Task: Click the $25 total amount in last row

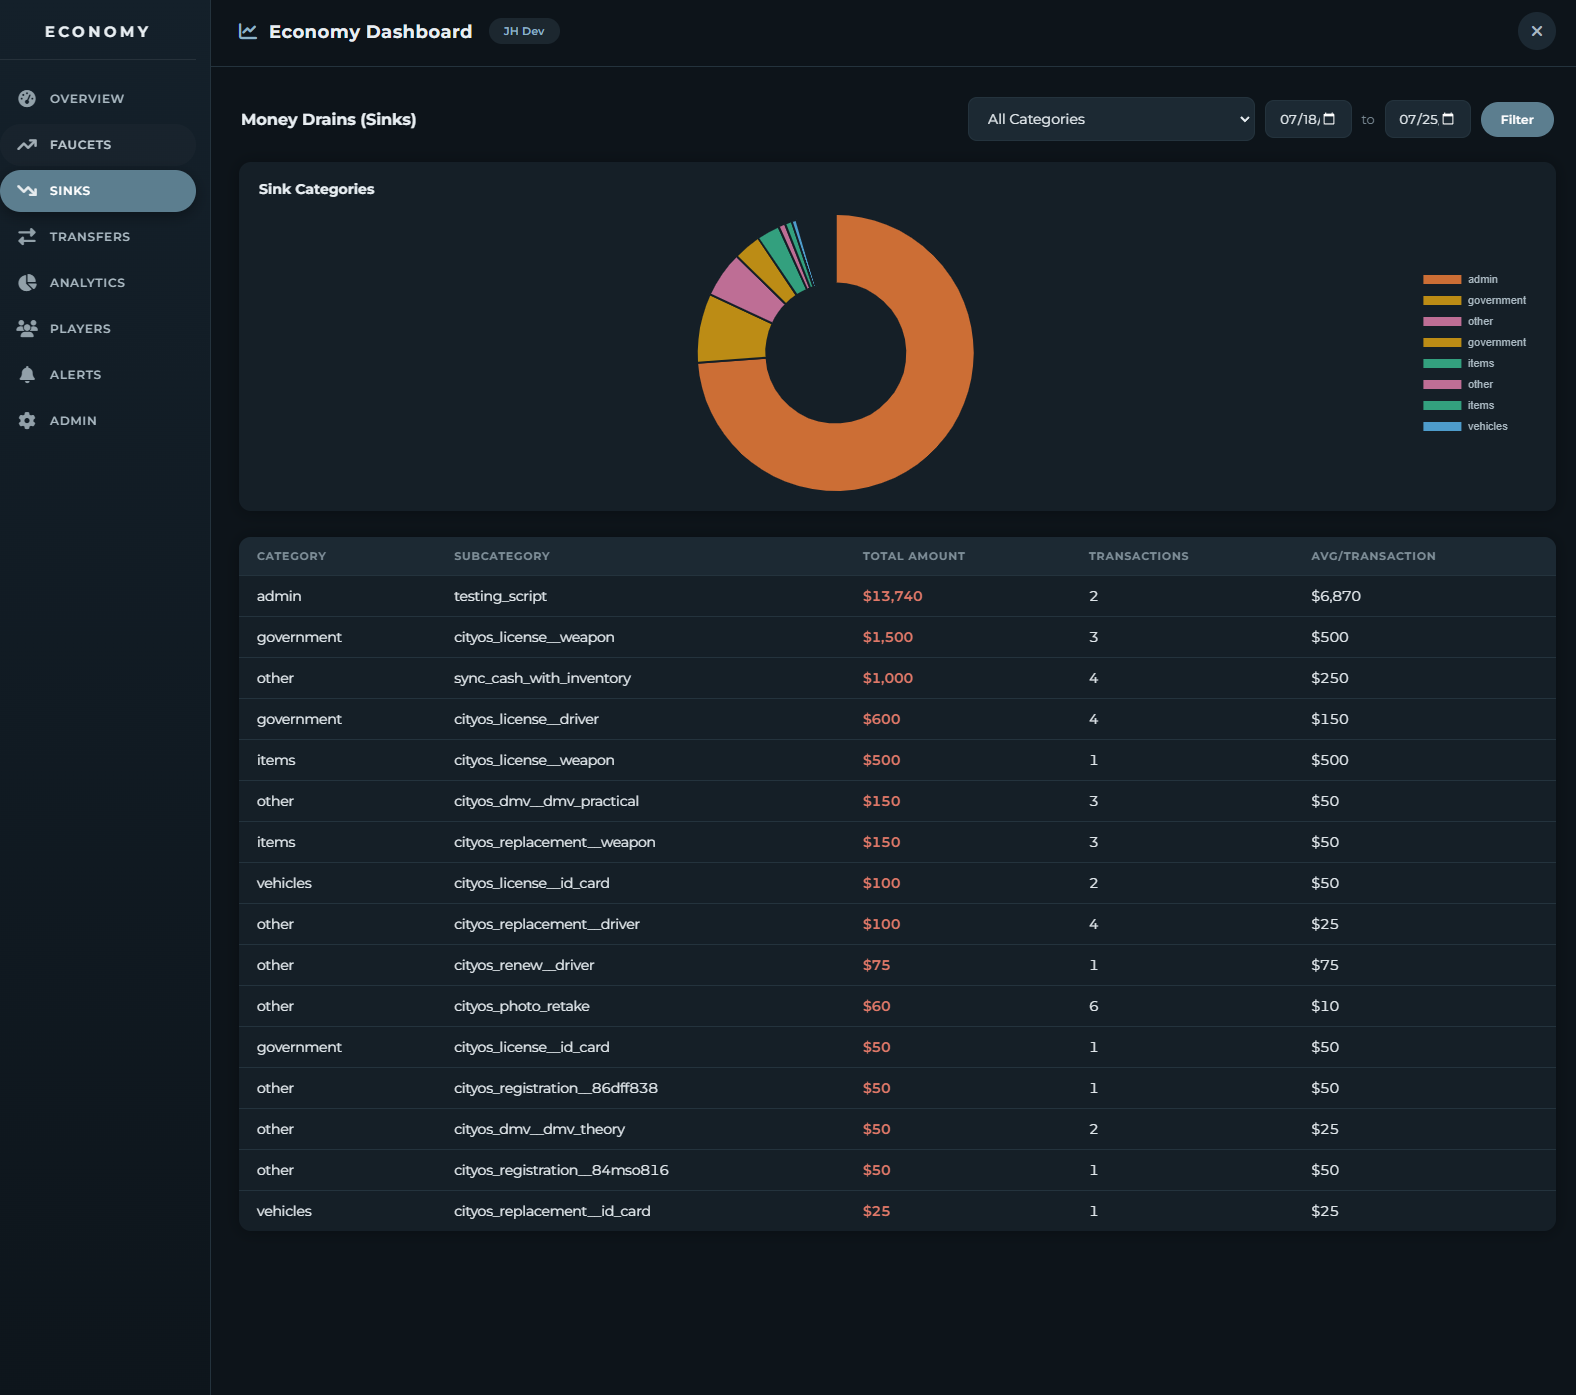Action: 877,1211
